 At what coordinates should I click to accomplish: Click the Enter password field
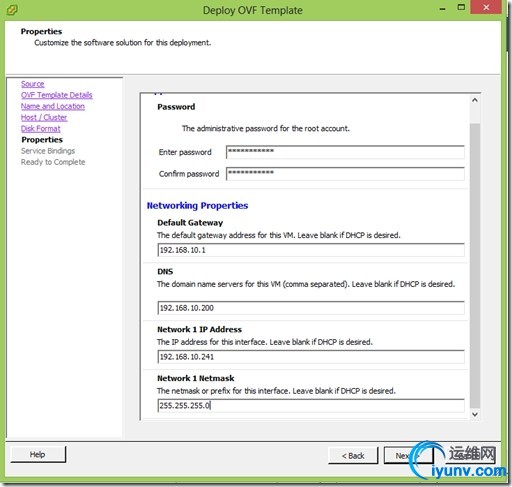tap(345, 152)
